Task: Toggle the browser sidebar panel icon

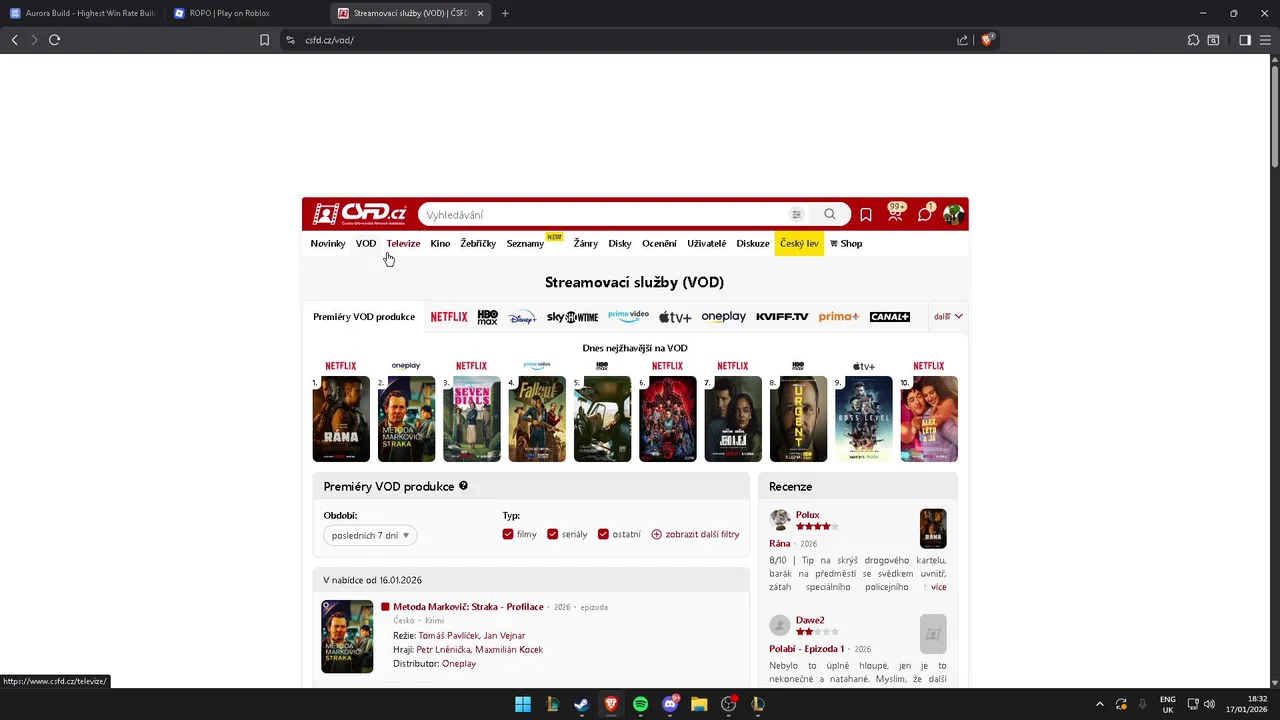Action: pyautogui.click(x=1245, y=40)
